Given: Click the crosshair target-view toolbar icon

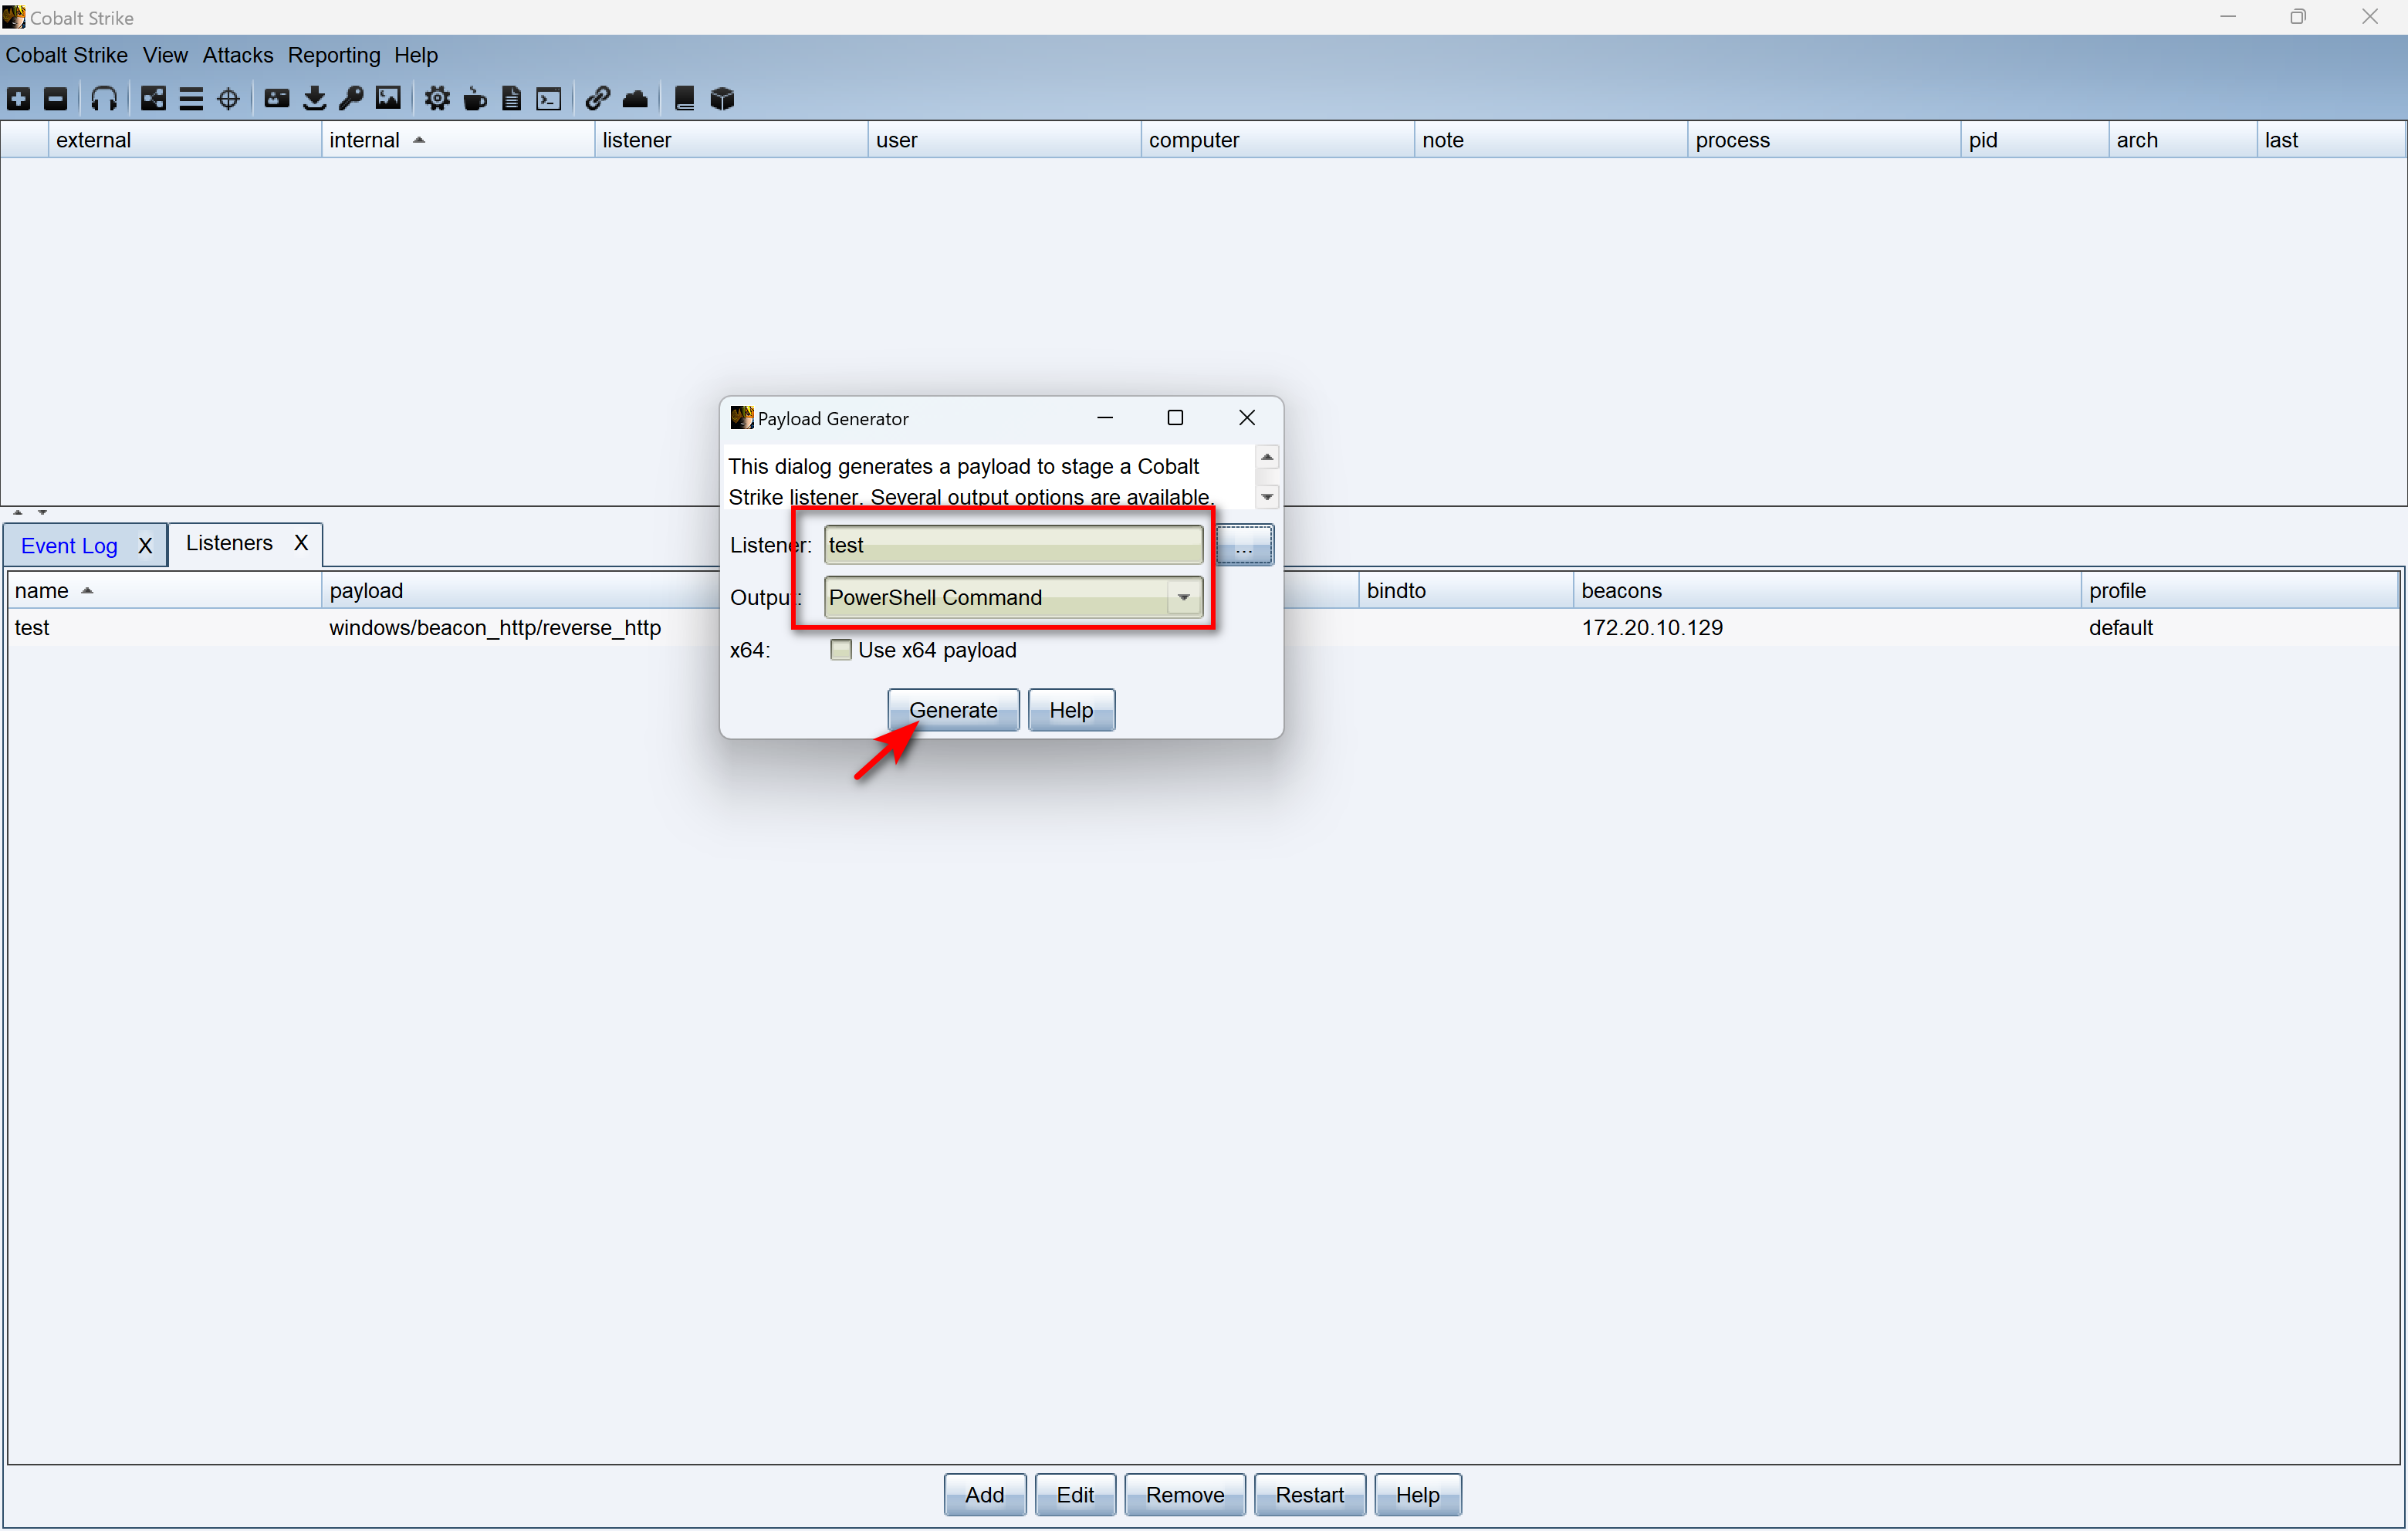Looking at the screenshot, I should (228, 98).
